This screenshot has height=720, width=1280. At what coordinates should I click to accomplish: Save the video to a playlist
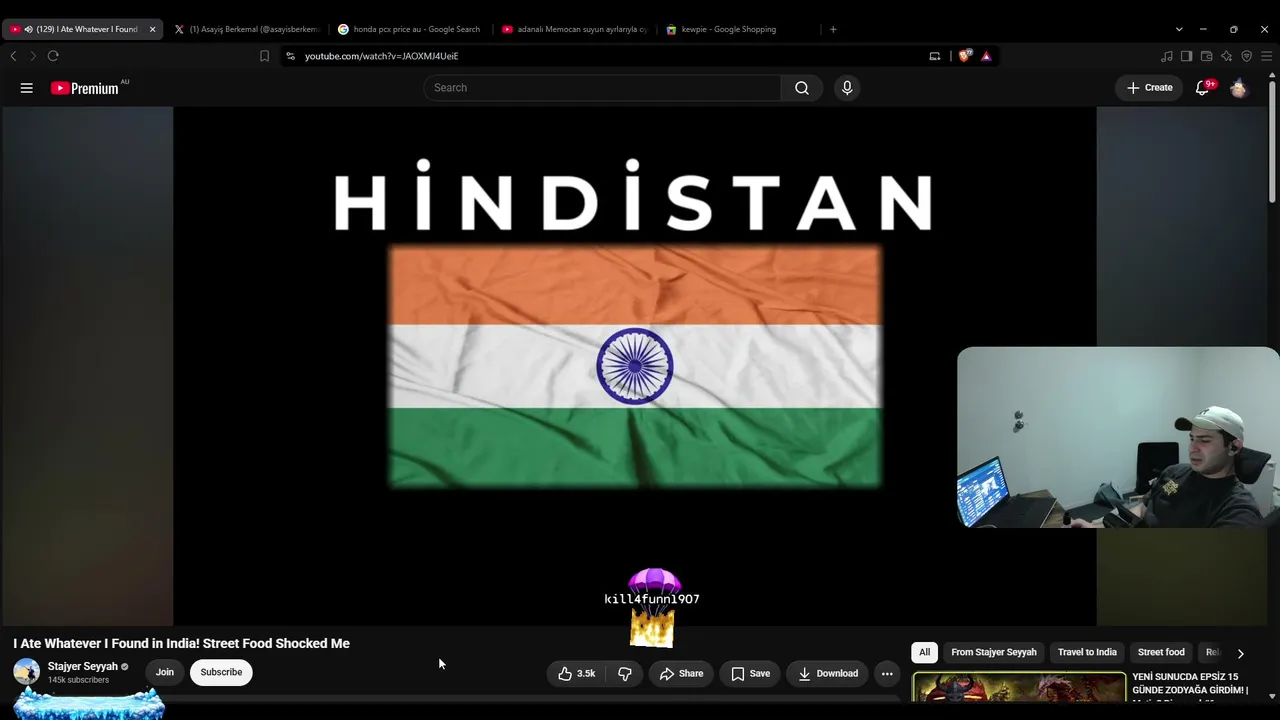pos(751,674)
